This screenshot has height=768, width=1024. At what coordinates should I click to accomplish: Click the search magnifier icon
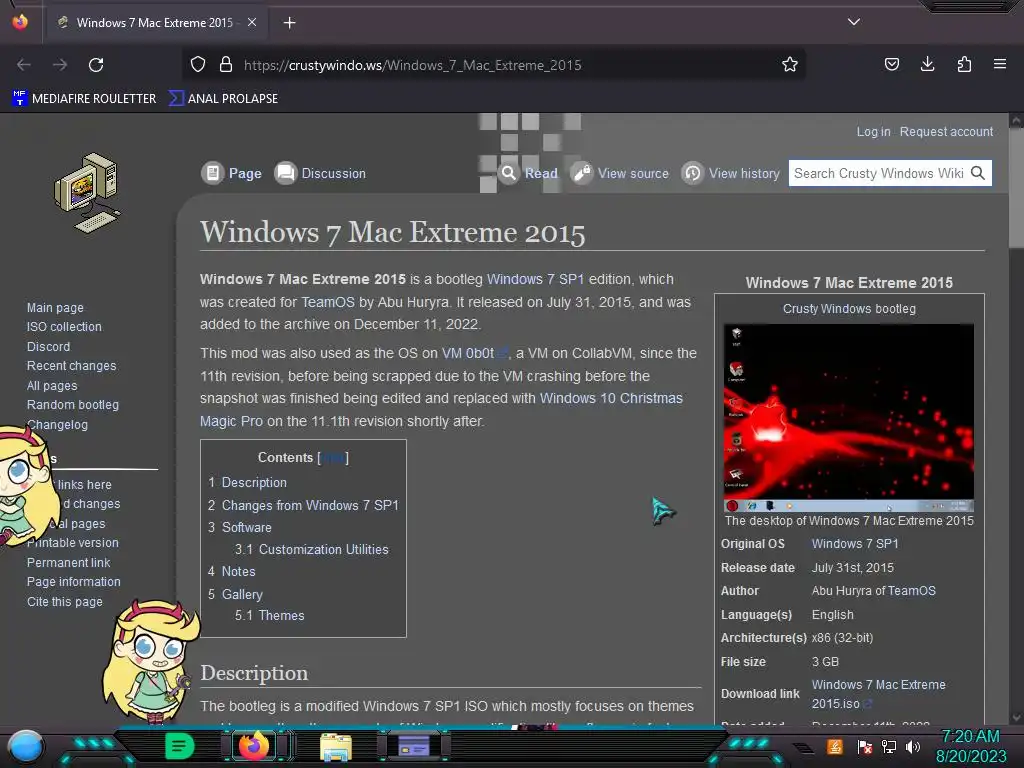(x=978, y=173)
